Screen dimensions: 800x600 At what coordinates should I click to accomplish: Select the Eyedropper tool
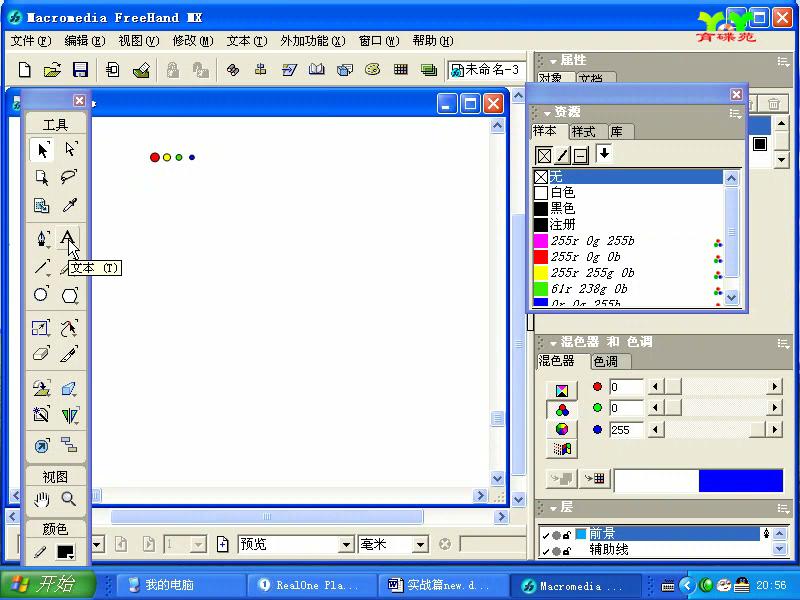pyautogui.click(x=70, y=205)
